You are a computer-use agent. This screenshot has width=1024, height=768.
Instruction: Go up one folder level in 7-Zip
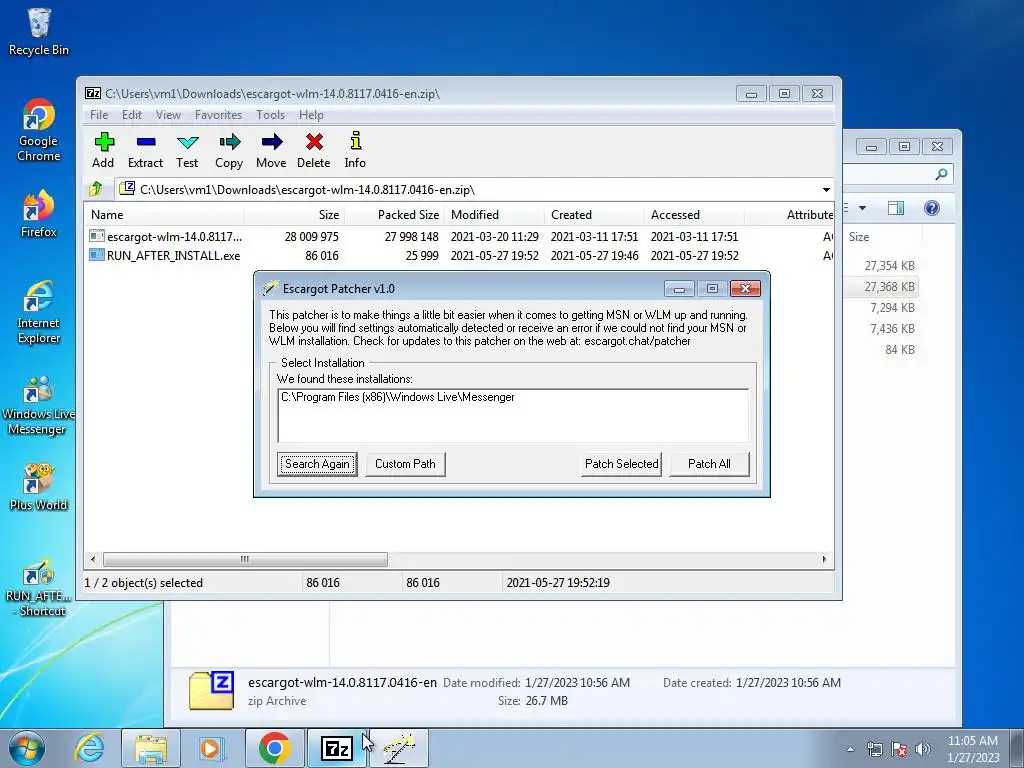coord(96,189)
